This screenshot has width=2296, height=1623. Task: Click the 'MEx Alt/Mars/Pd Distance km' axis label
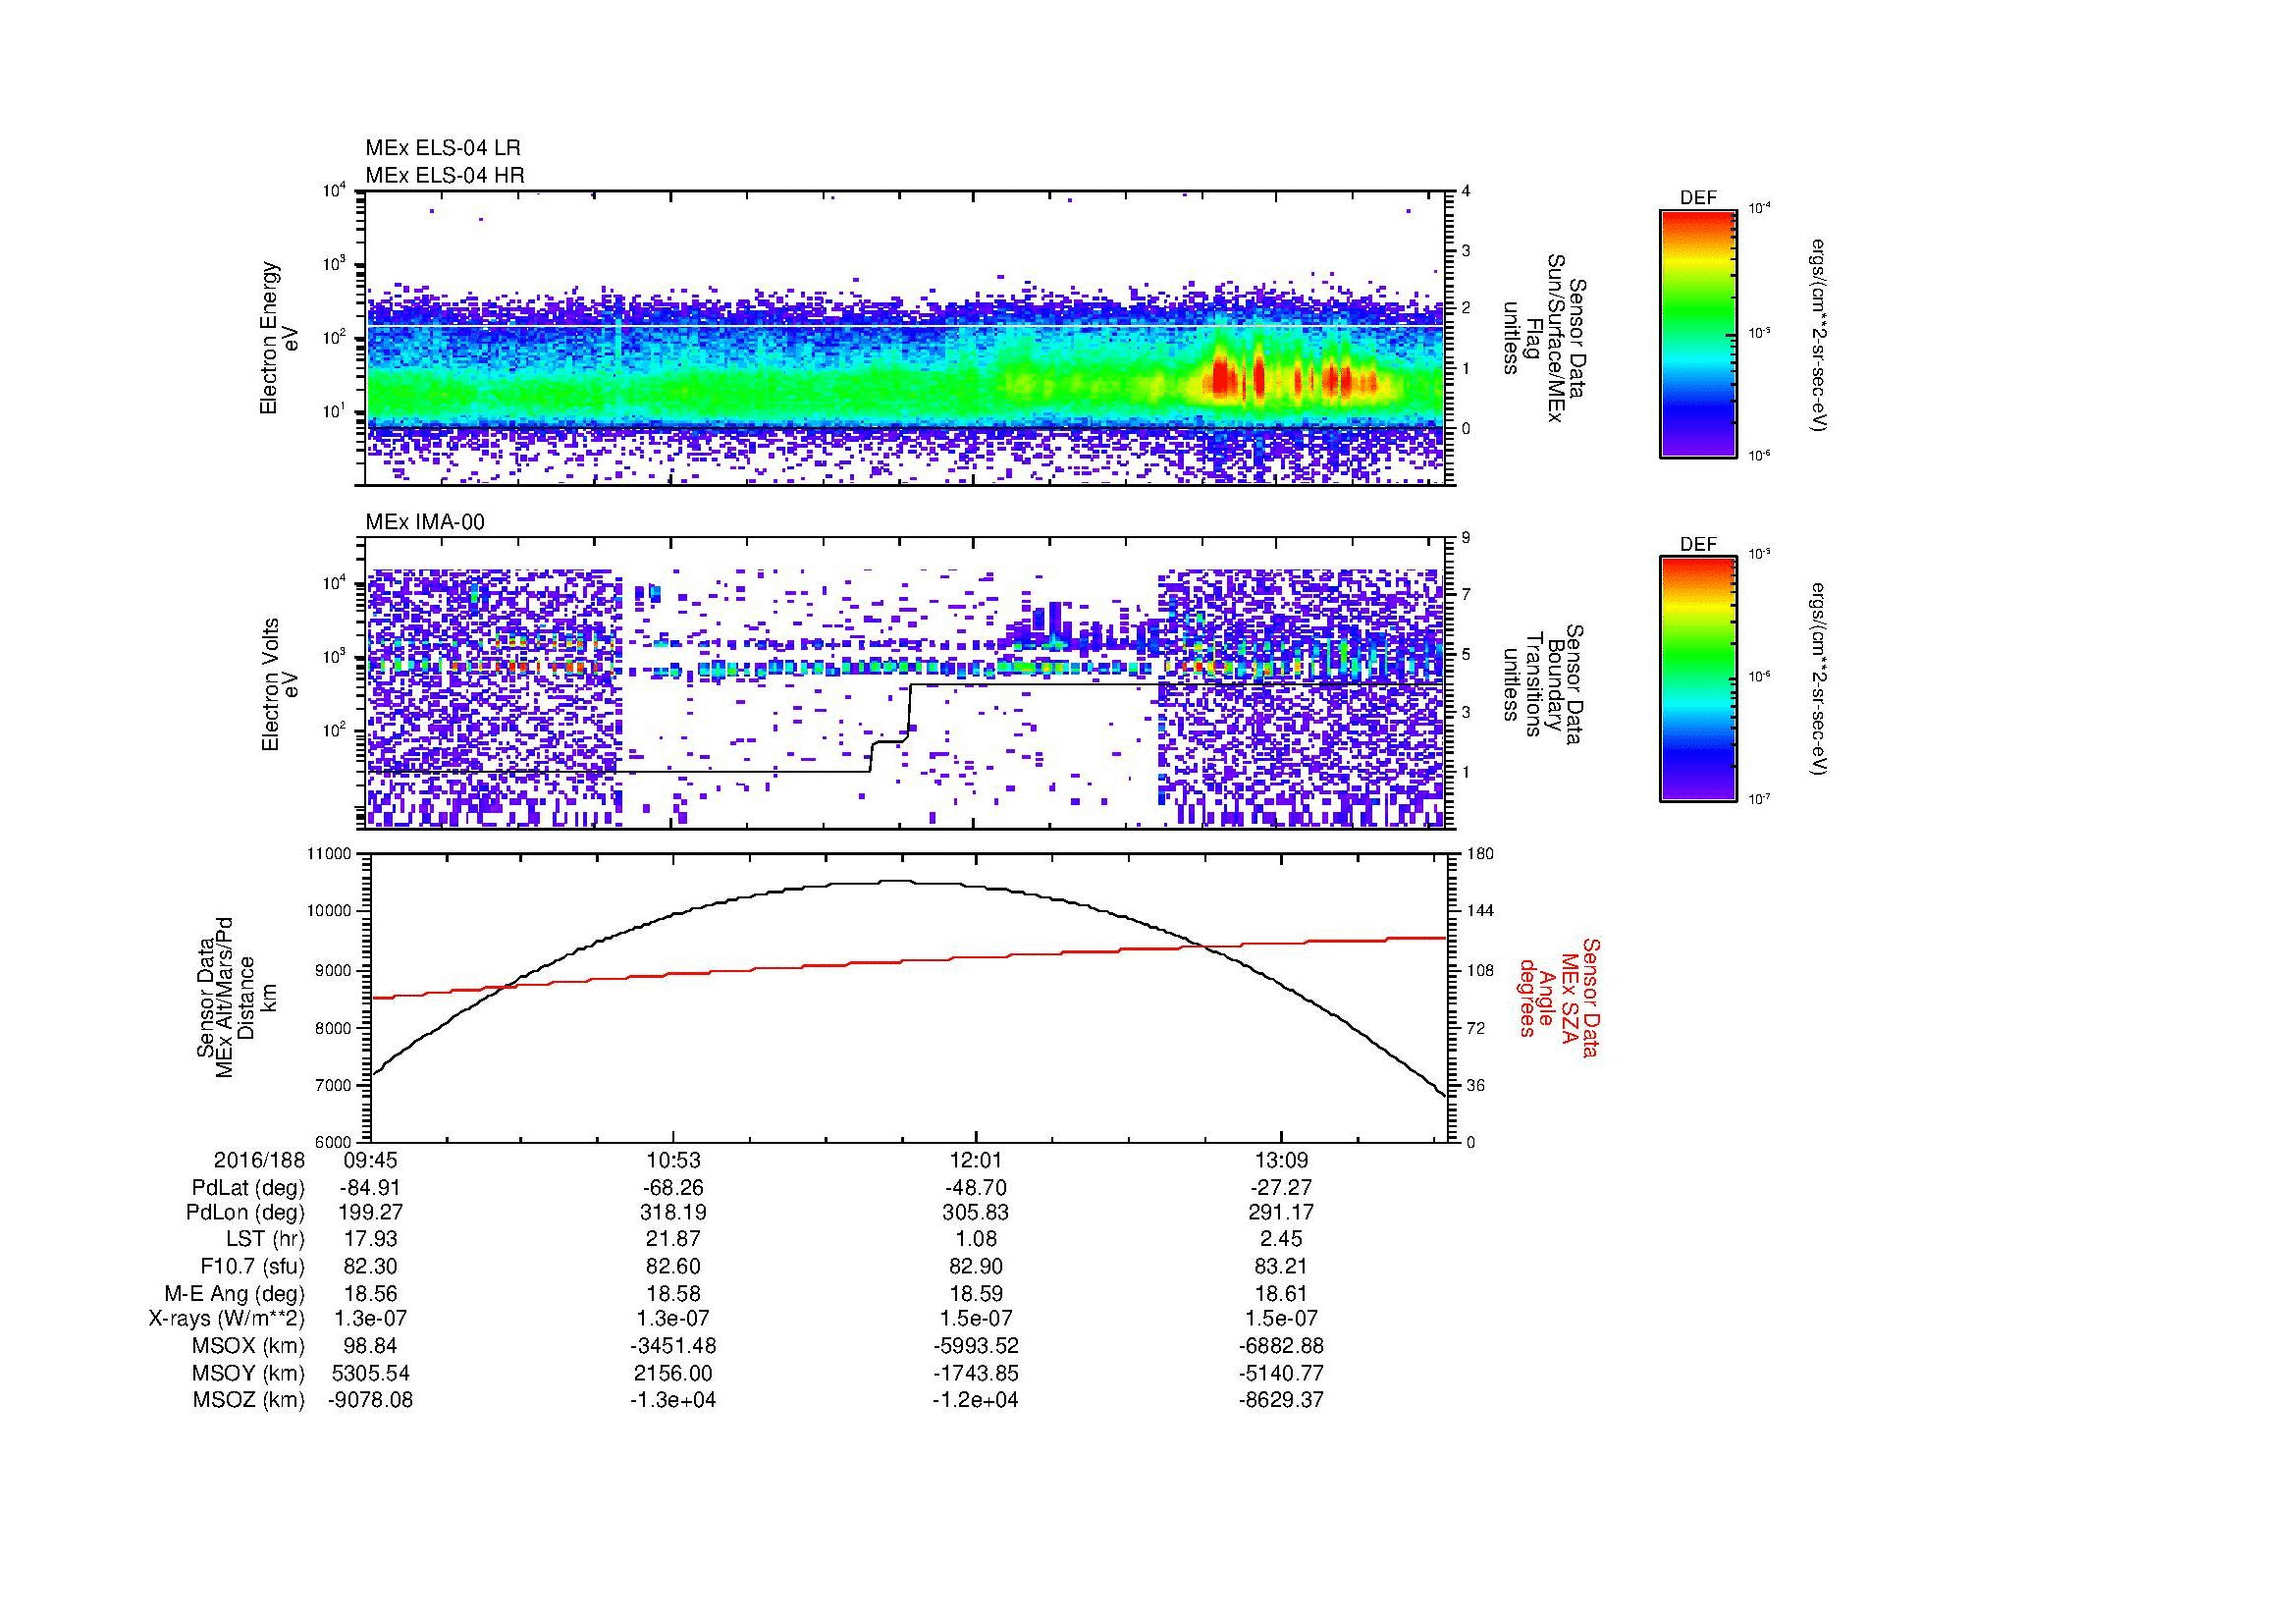[x=236, y=996]
